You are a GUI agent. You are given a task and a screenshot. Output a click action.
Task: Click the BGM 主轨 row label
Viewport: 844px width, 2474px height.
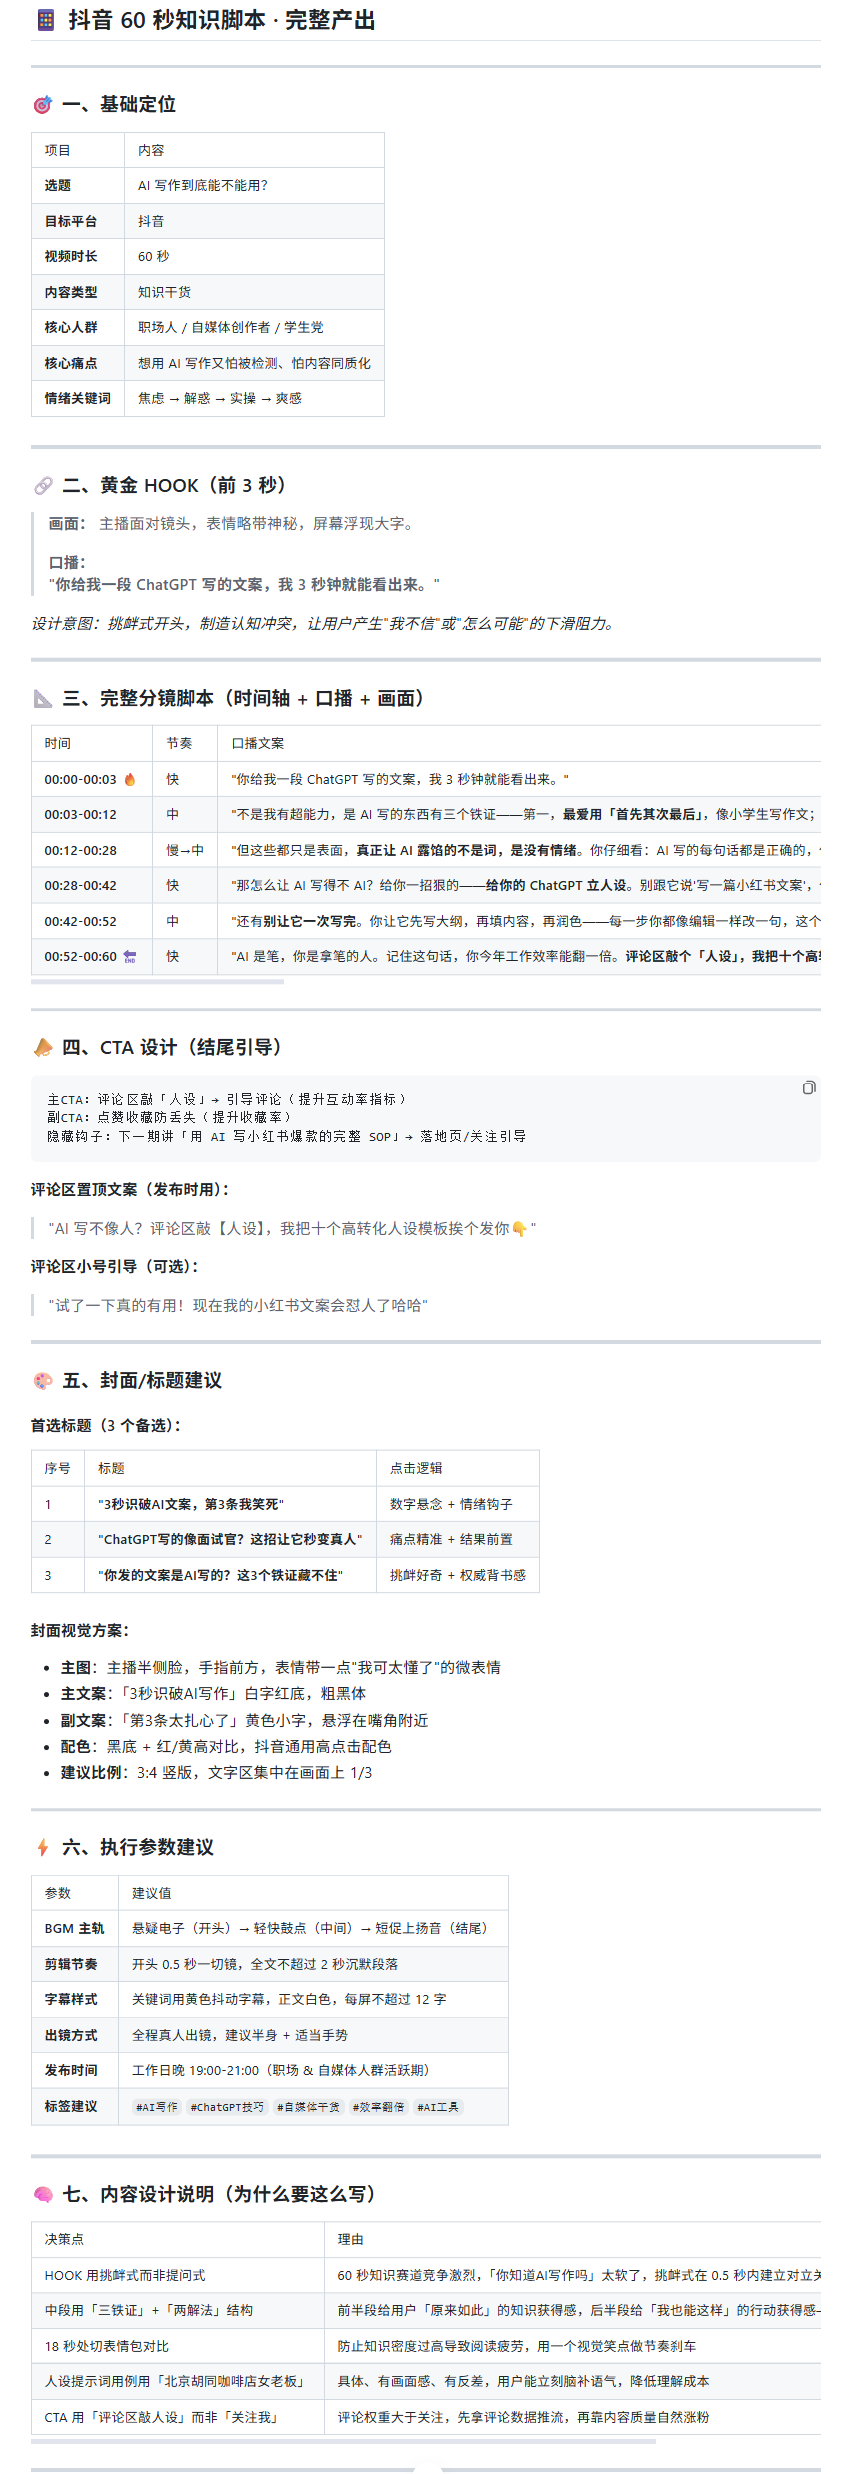coord(75,1928)
